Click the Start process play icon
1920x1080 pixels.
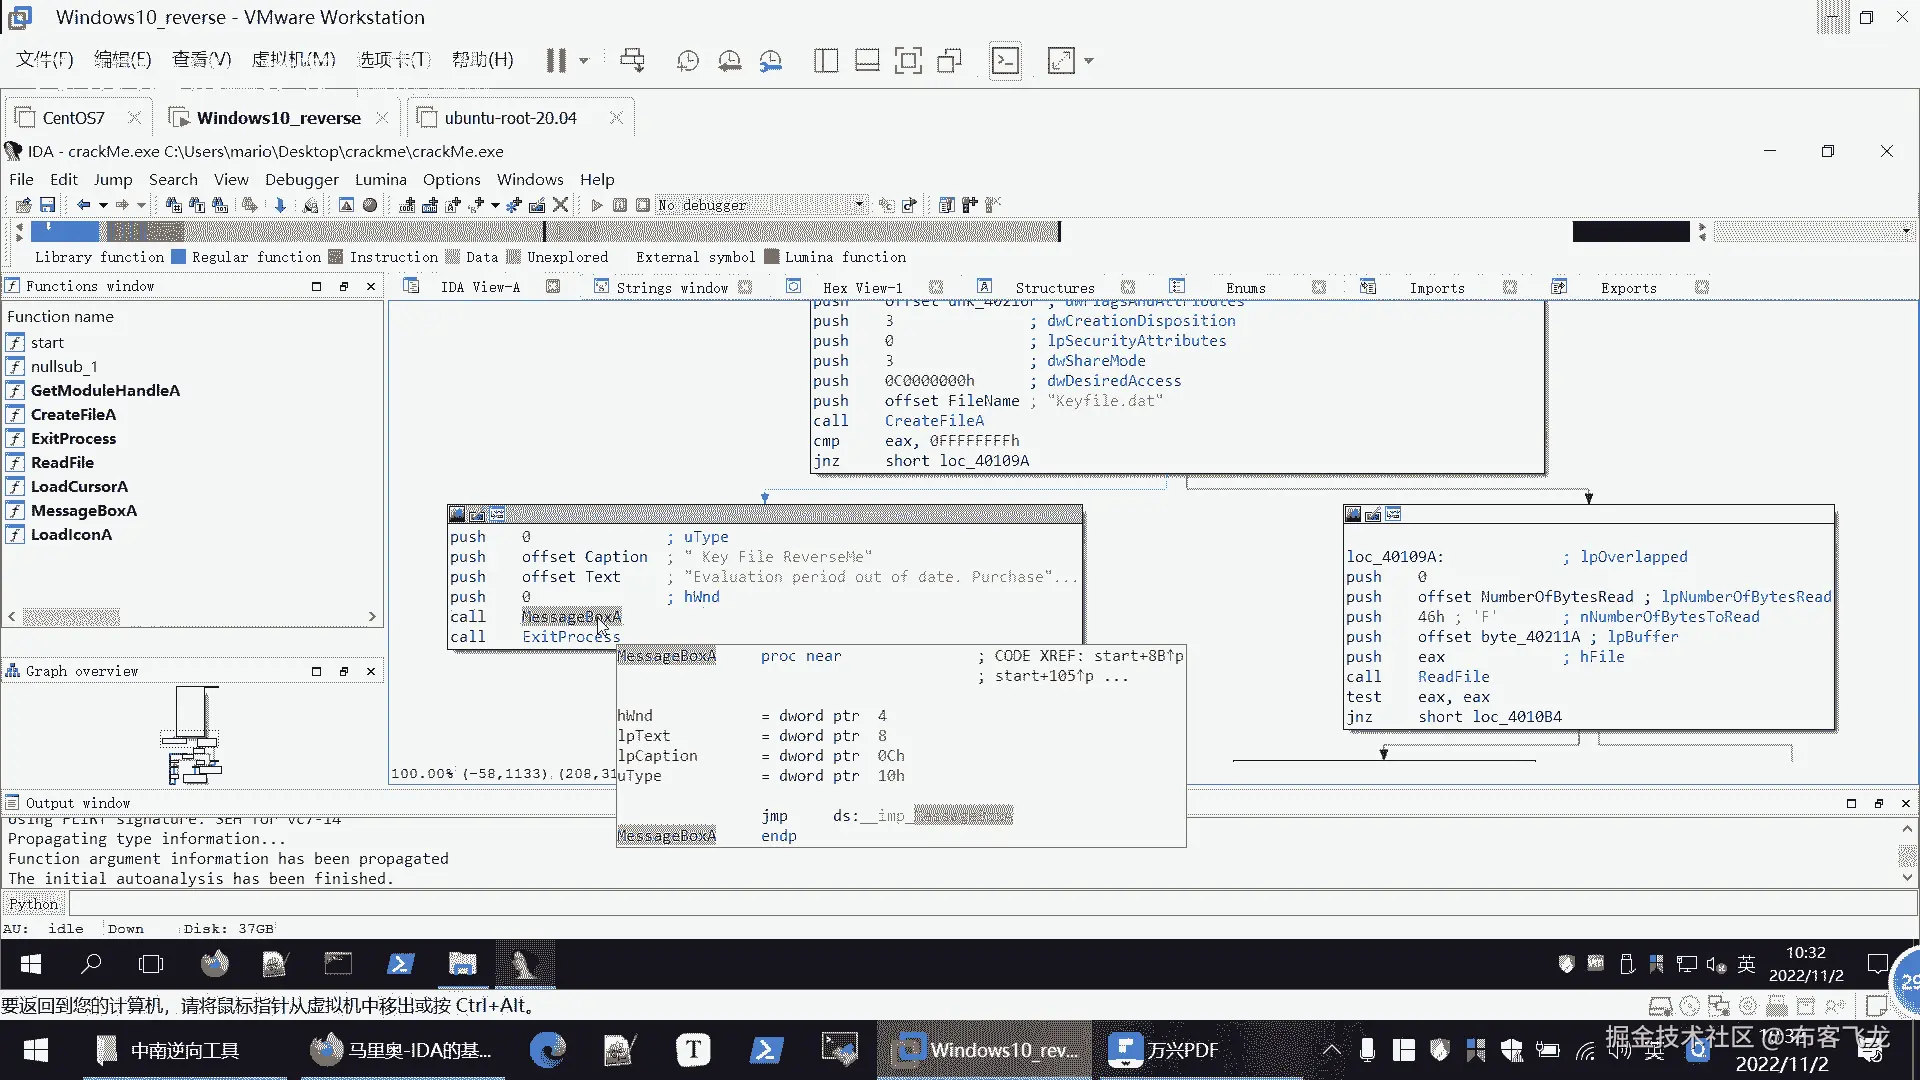(x=597, y=205)
